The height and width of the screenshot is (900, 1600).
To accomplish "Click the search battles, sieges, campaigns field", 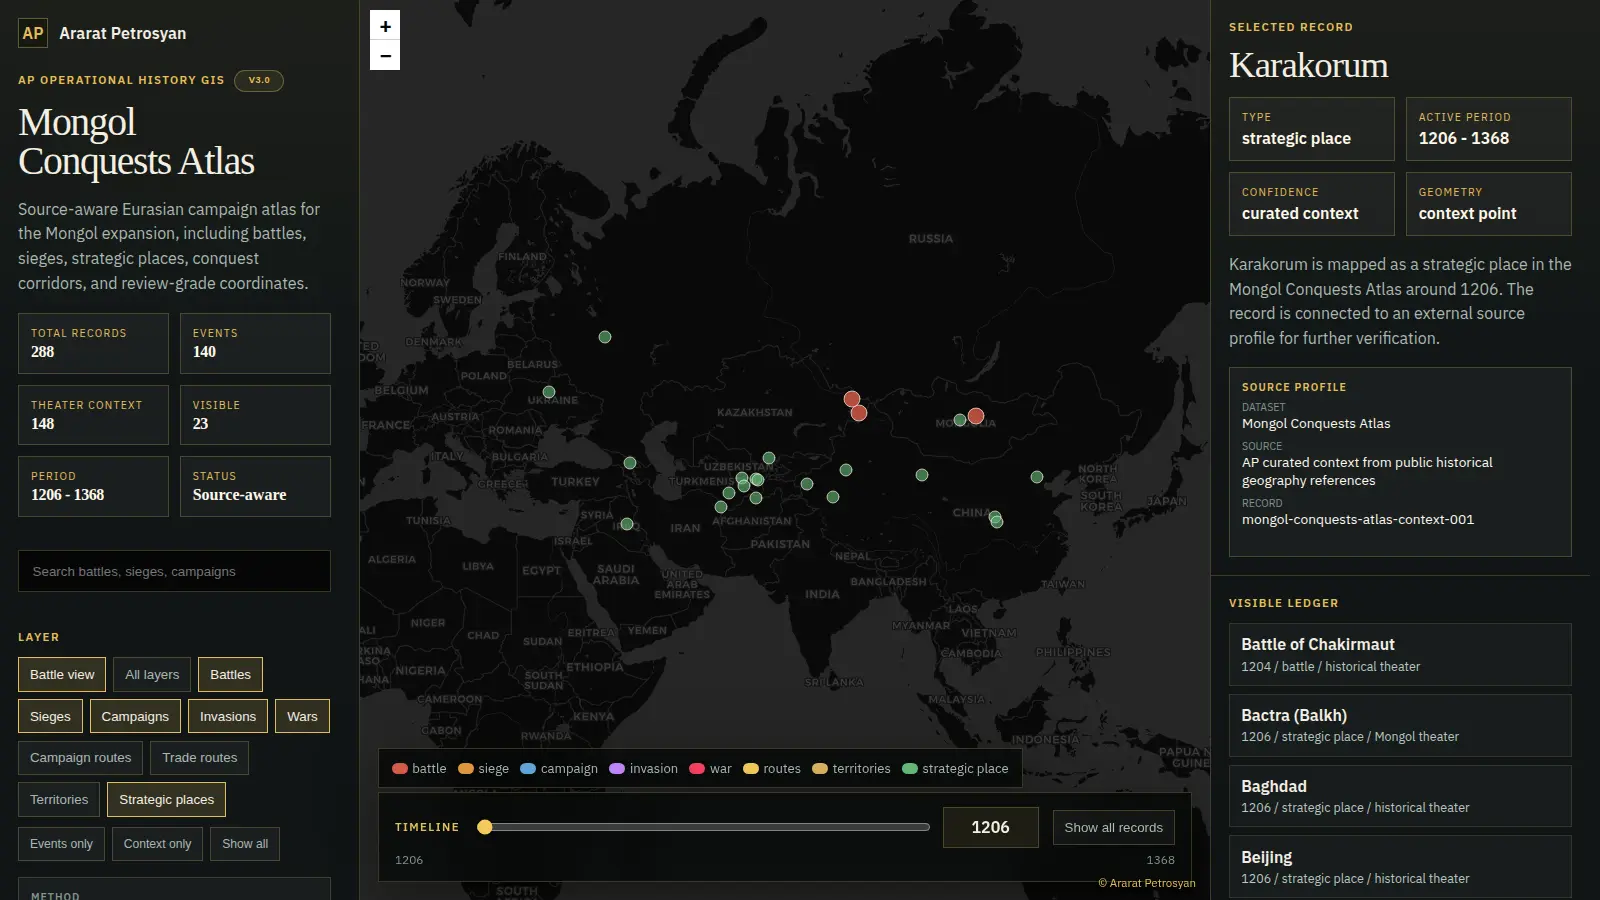I will point(174,571).
